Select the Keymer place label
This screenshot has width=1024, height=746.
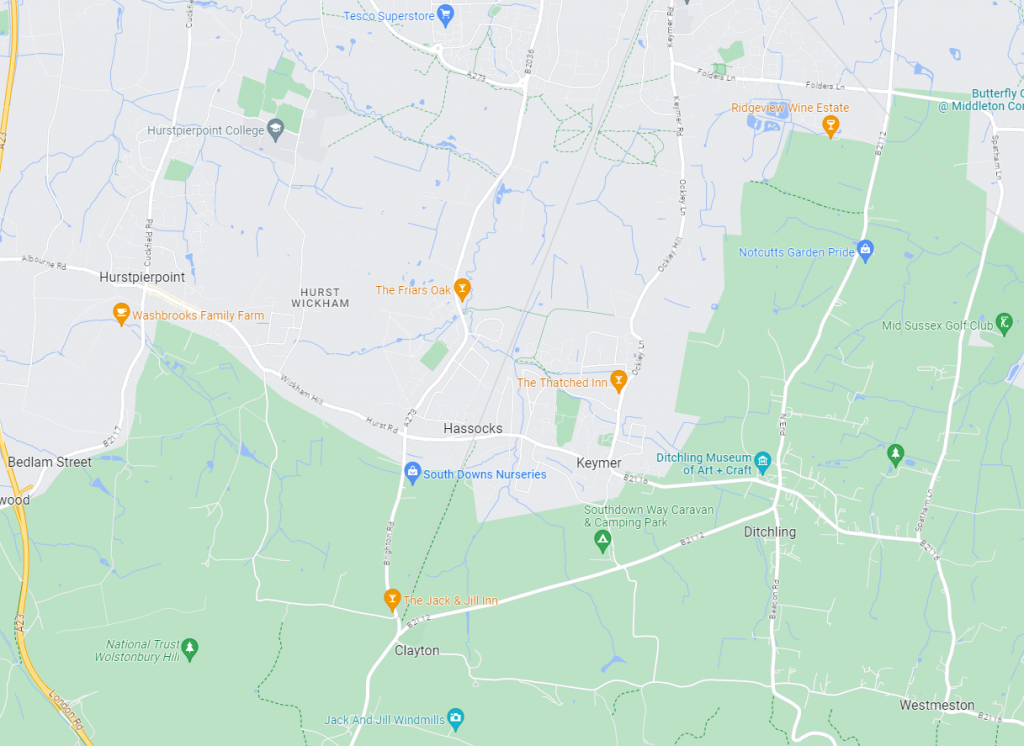pos(599,463)
